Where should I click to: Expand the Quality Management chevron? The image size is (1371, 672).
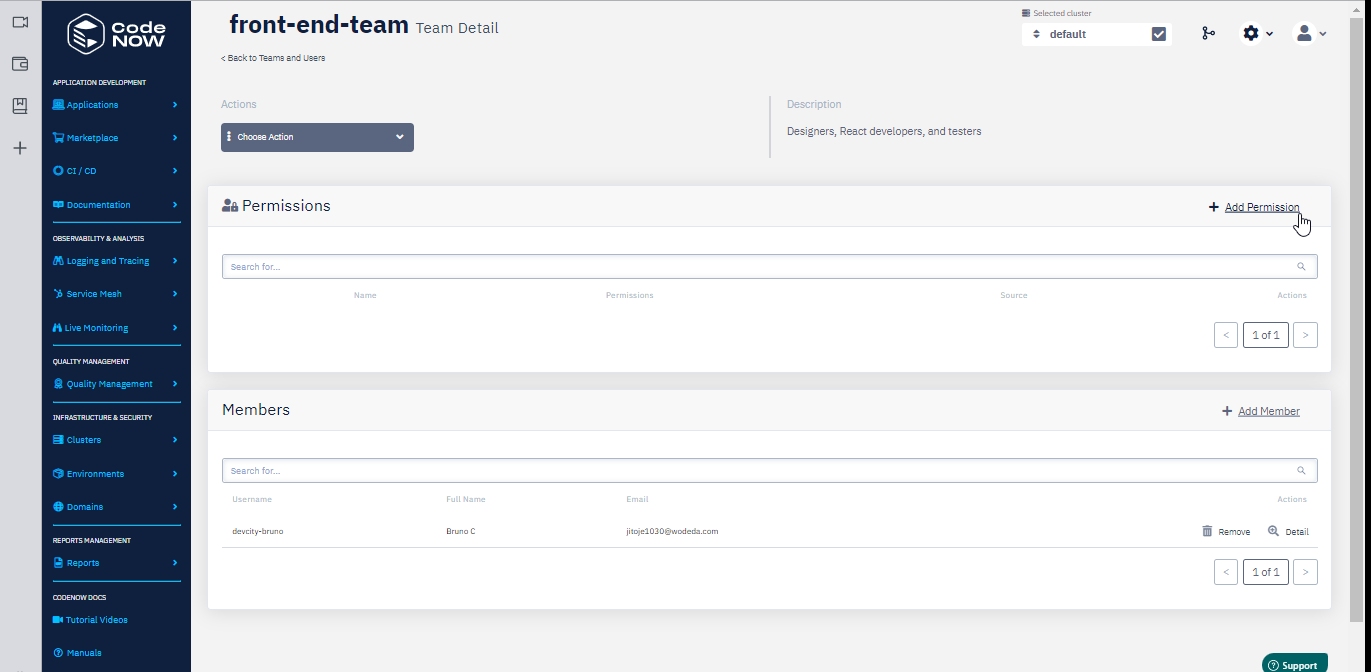pos(175,384)
